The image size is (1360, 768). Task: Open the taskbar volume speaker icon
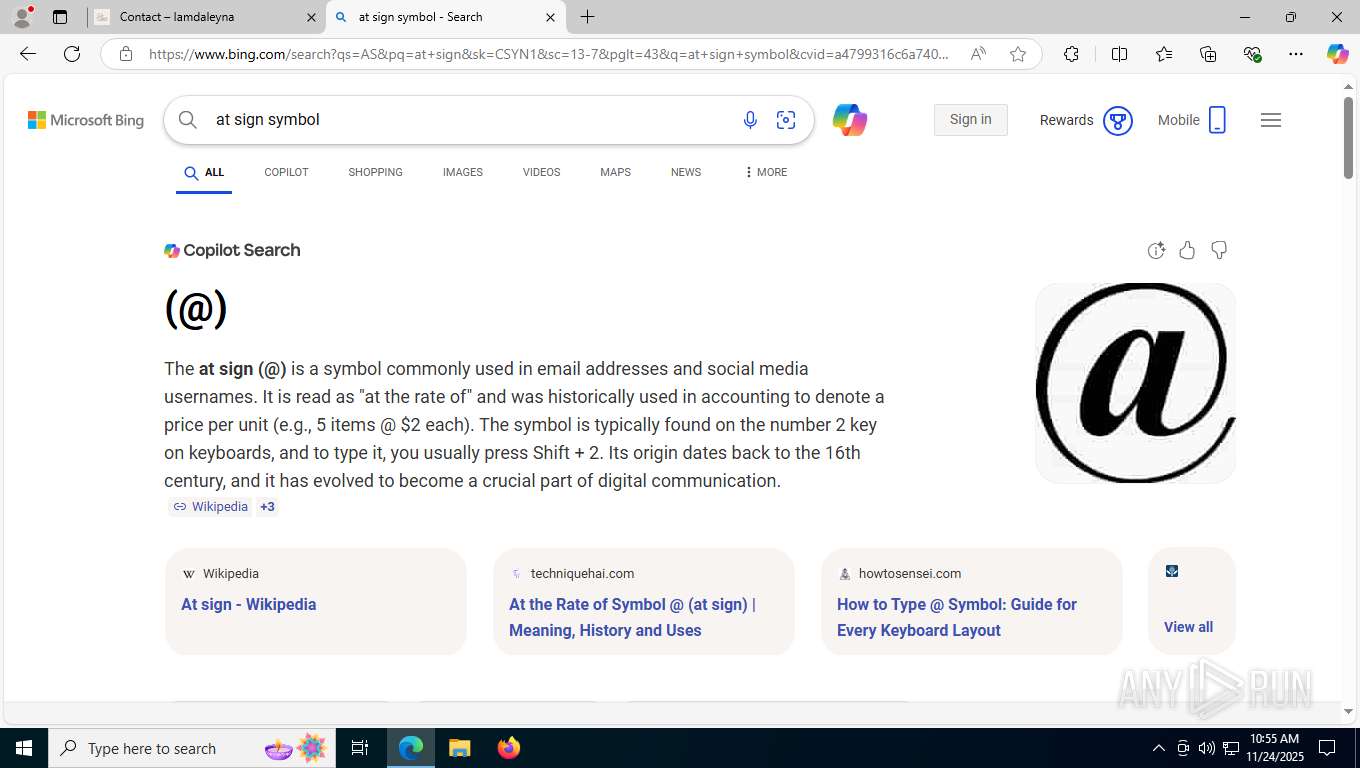coord(1207,748)
